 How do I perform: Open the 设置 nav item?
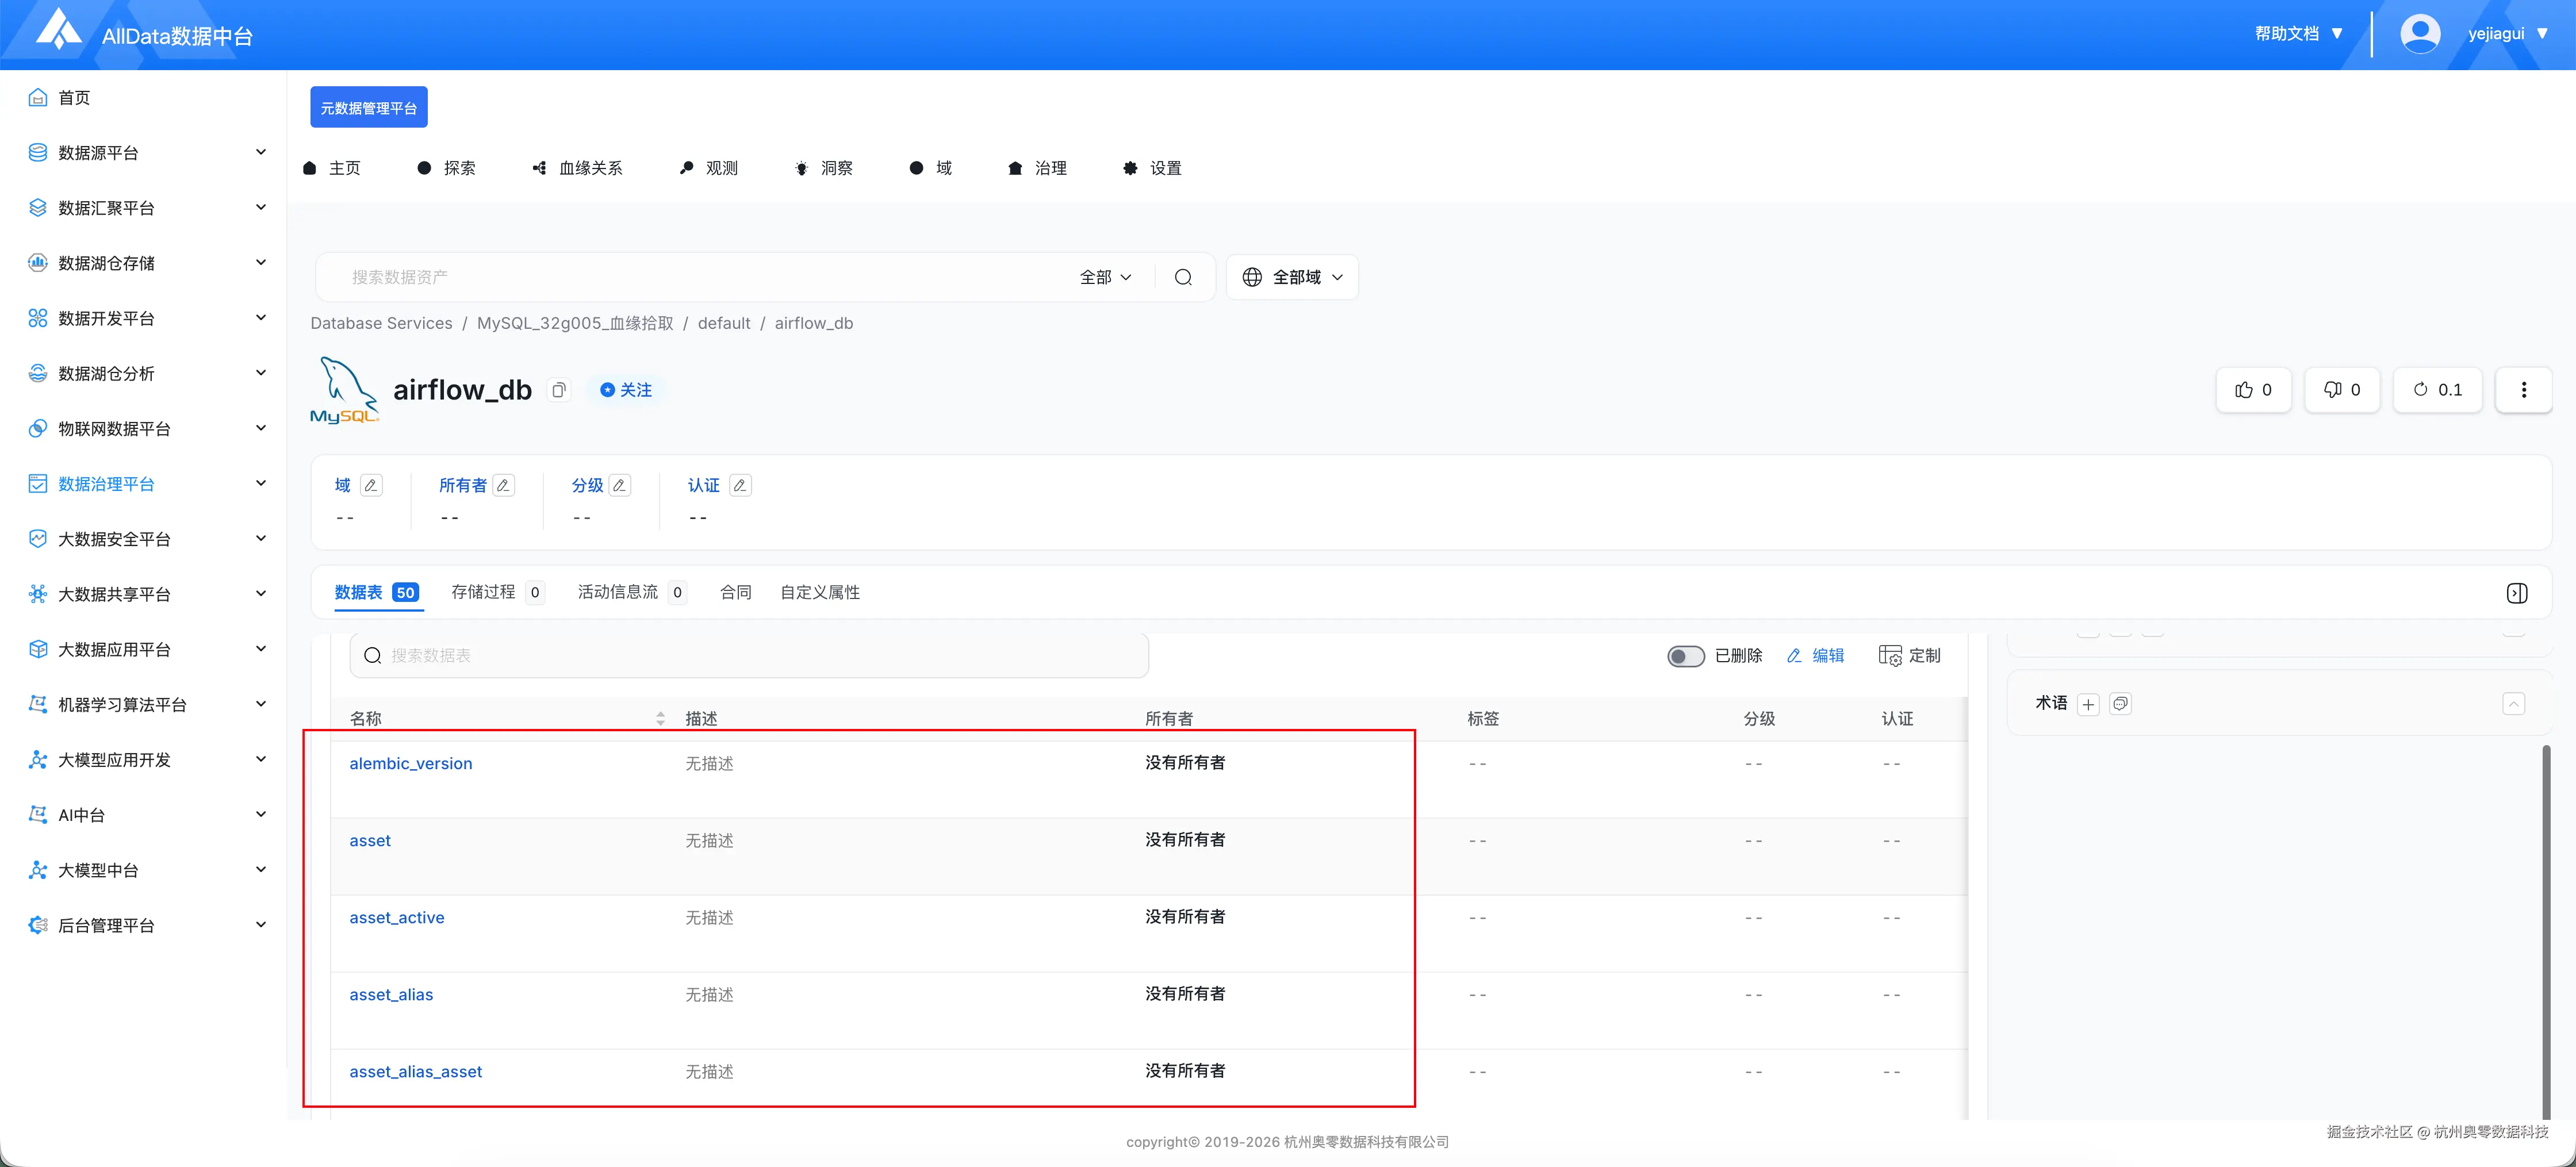coord(1152,168)
